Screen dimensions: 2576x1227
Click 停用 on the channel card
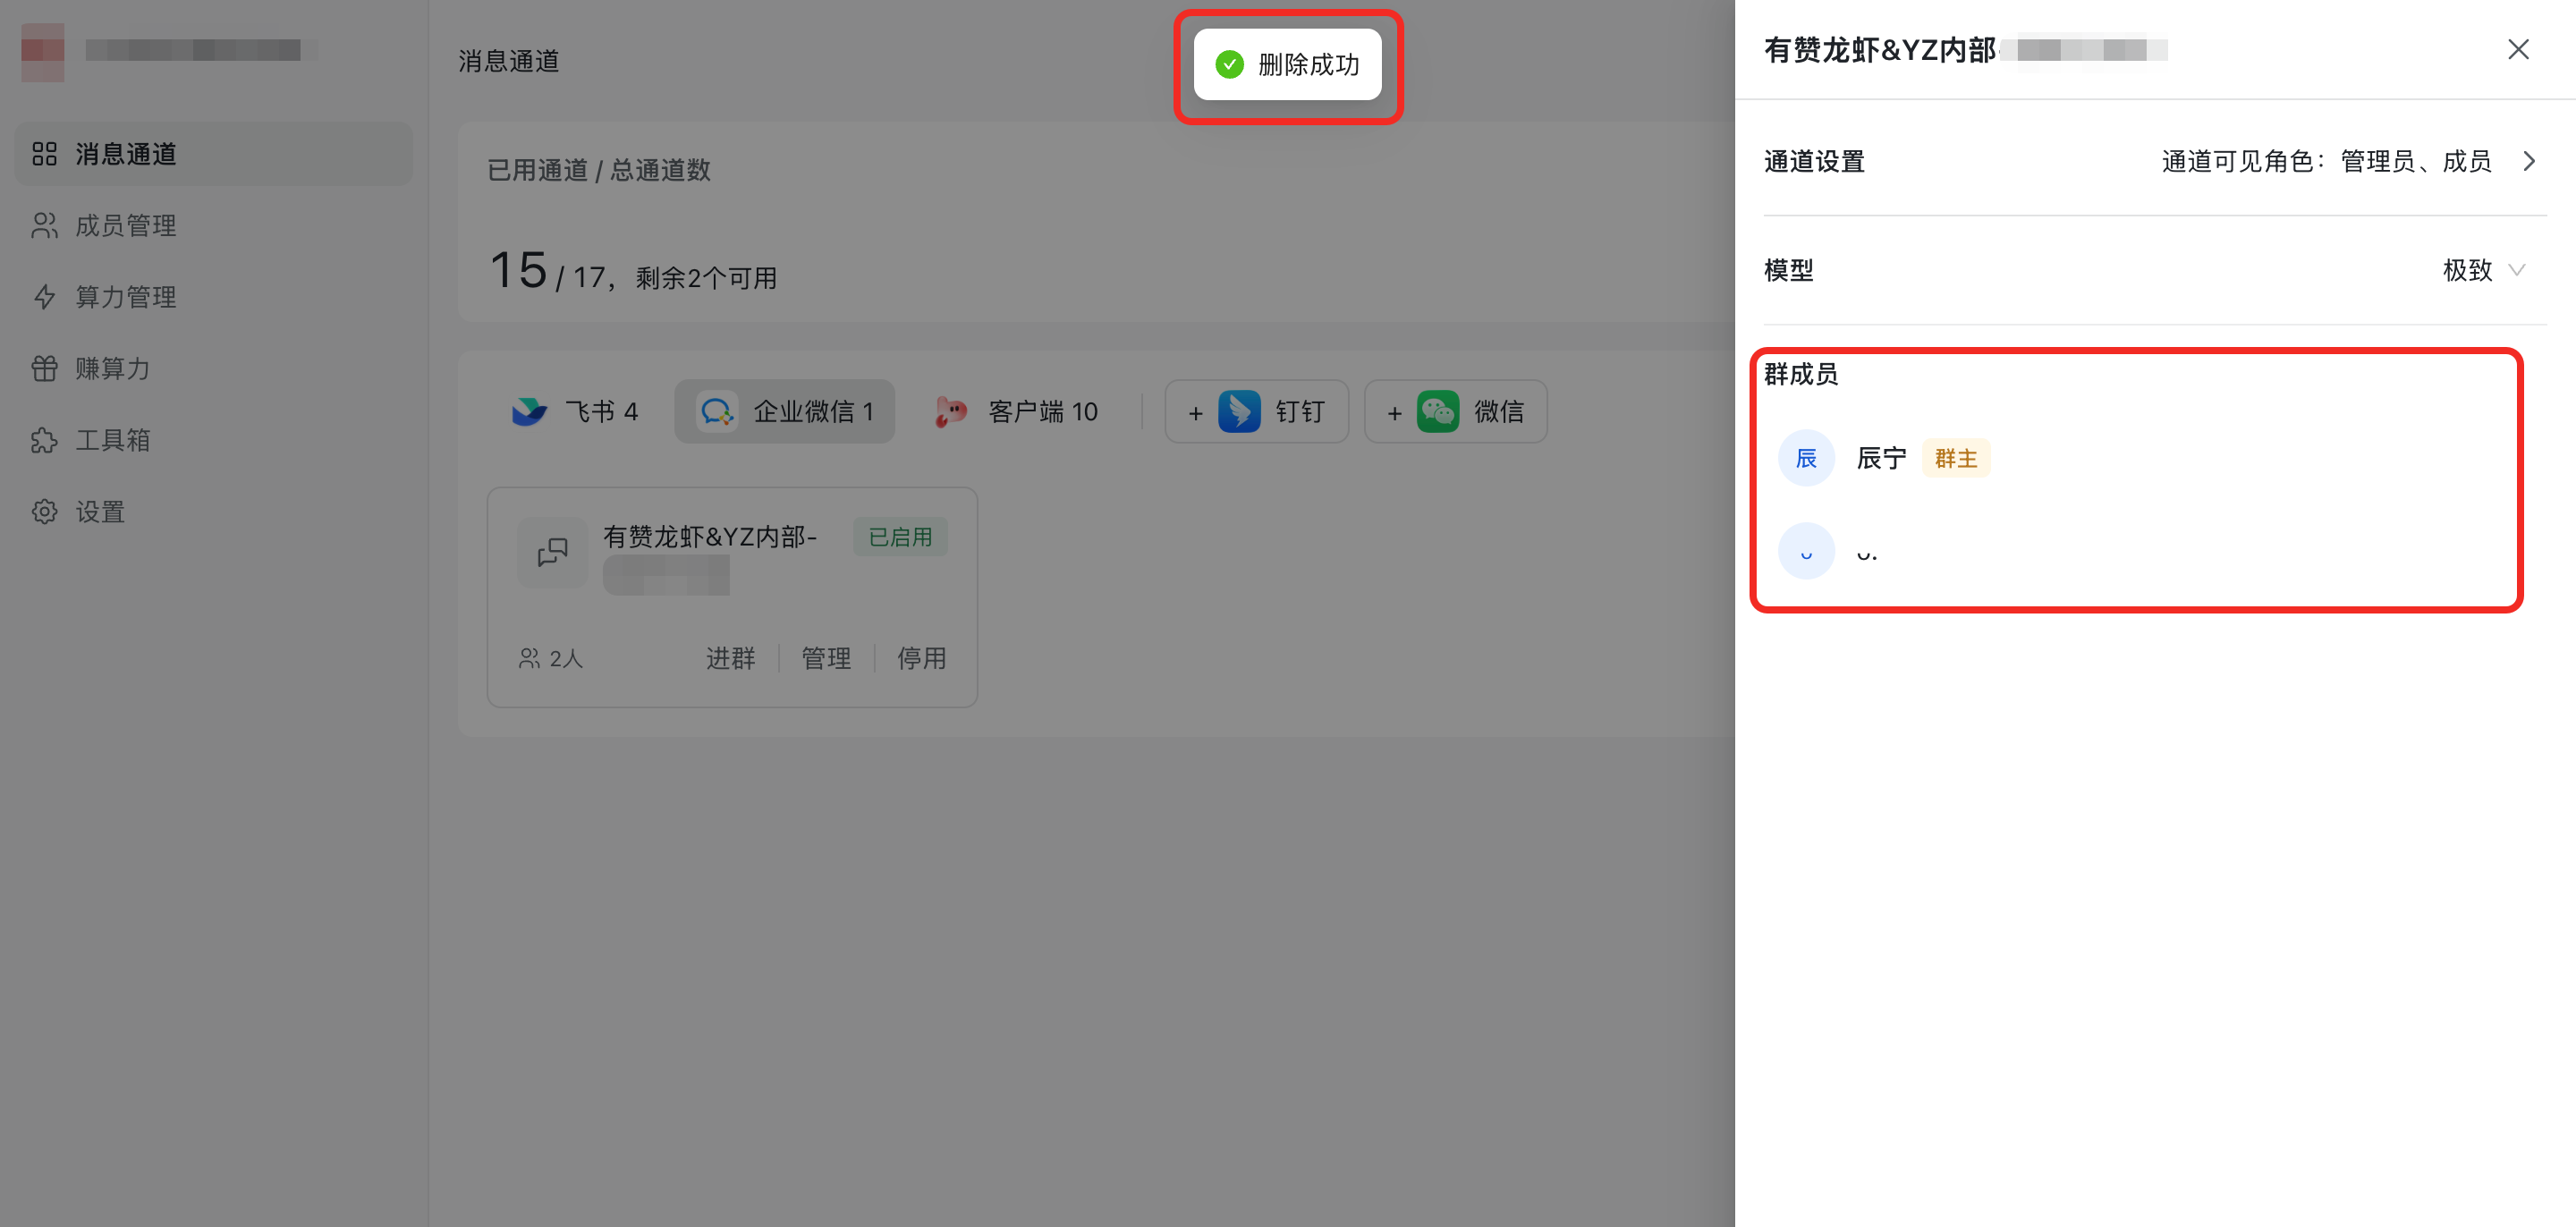(921, 658)
